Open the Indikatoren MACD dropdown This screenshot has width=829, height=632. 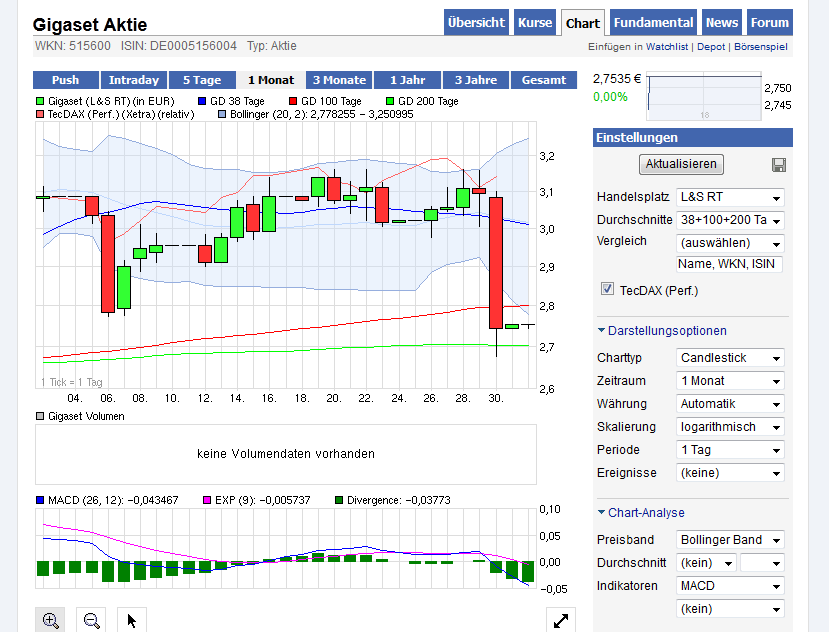tap(730, 586)
